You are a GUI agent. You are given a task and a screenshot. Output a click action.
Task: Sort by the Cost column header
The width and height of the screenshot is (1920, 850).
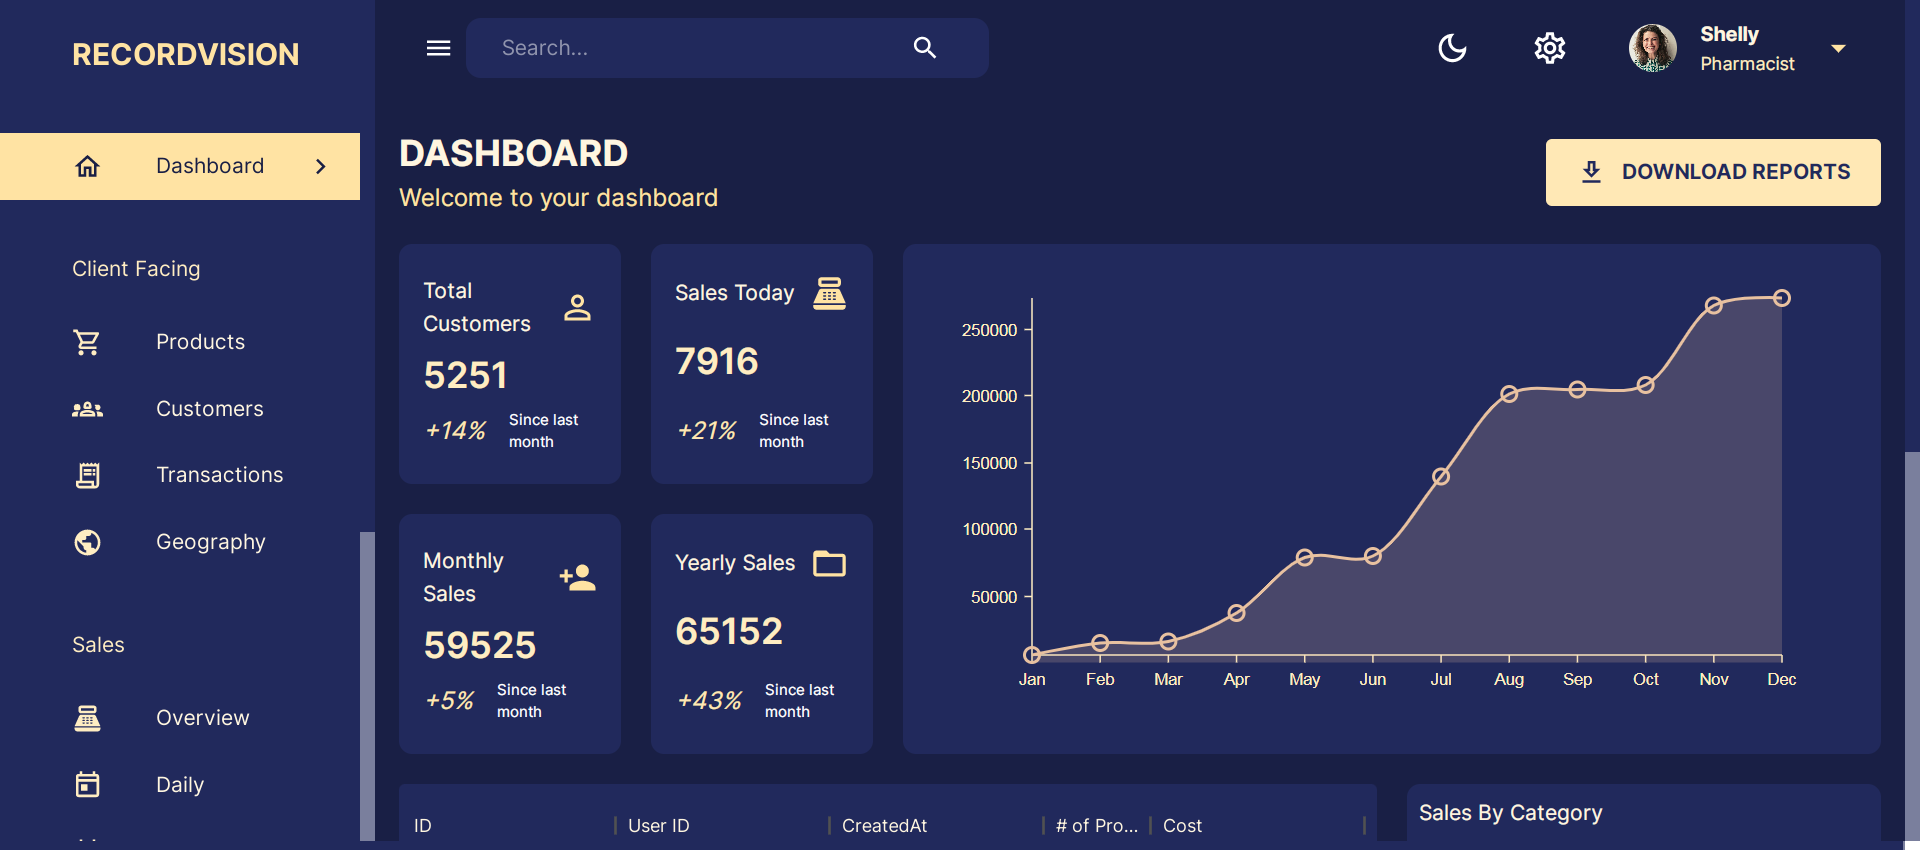pos(1182,826)
